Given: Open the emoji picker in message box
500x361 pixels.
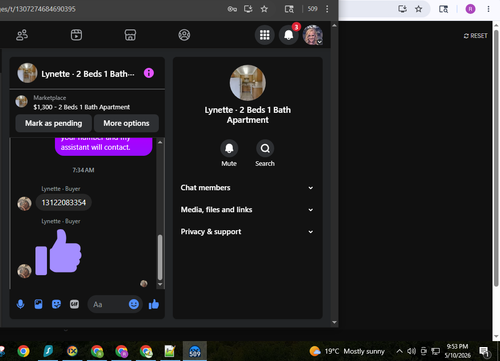Looking at the screenshot, I should click(134, 304).
